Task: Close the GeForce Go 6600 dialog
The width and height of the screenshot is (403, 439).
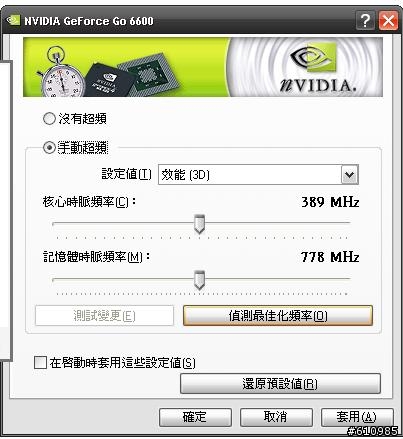Action: pos(388,21)
